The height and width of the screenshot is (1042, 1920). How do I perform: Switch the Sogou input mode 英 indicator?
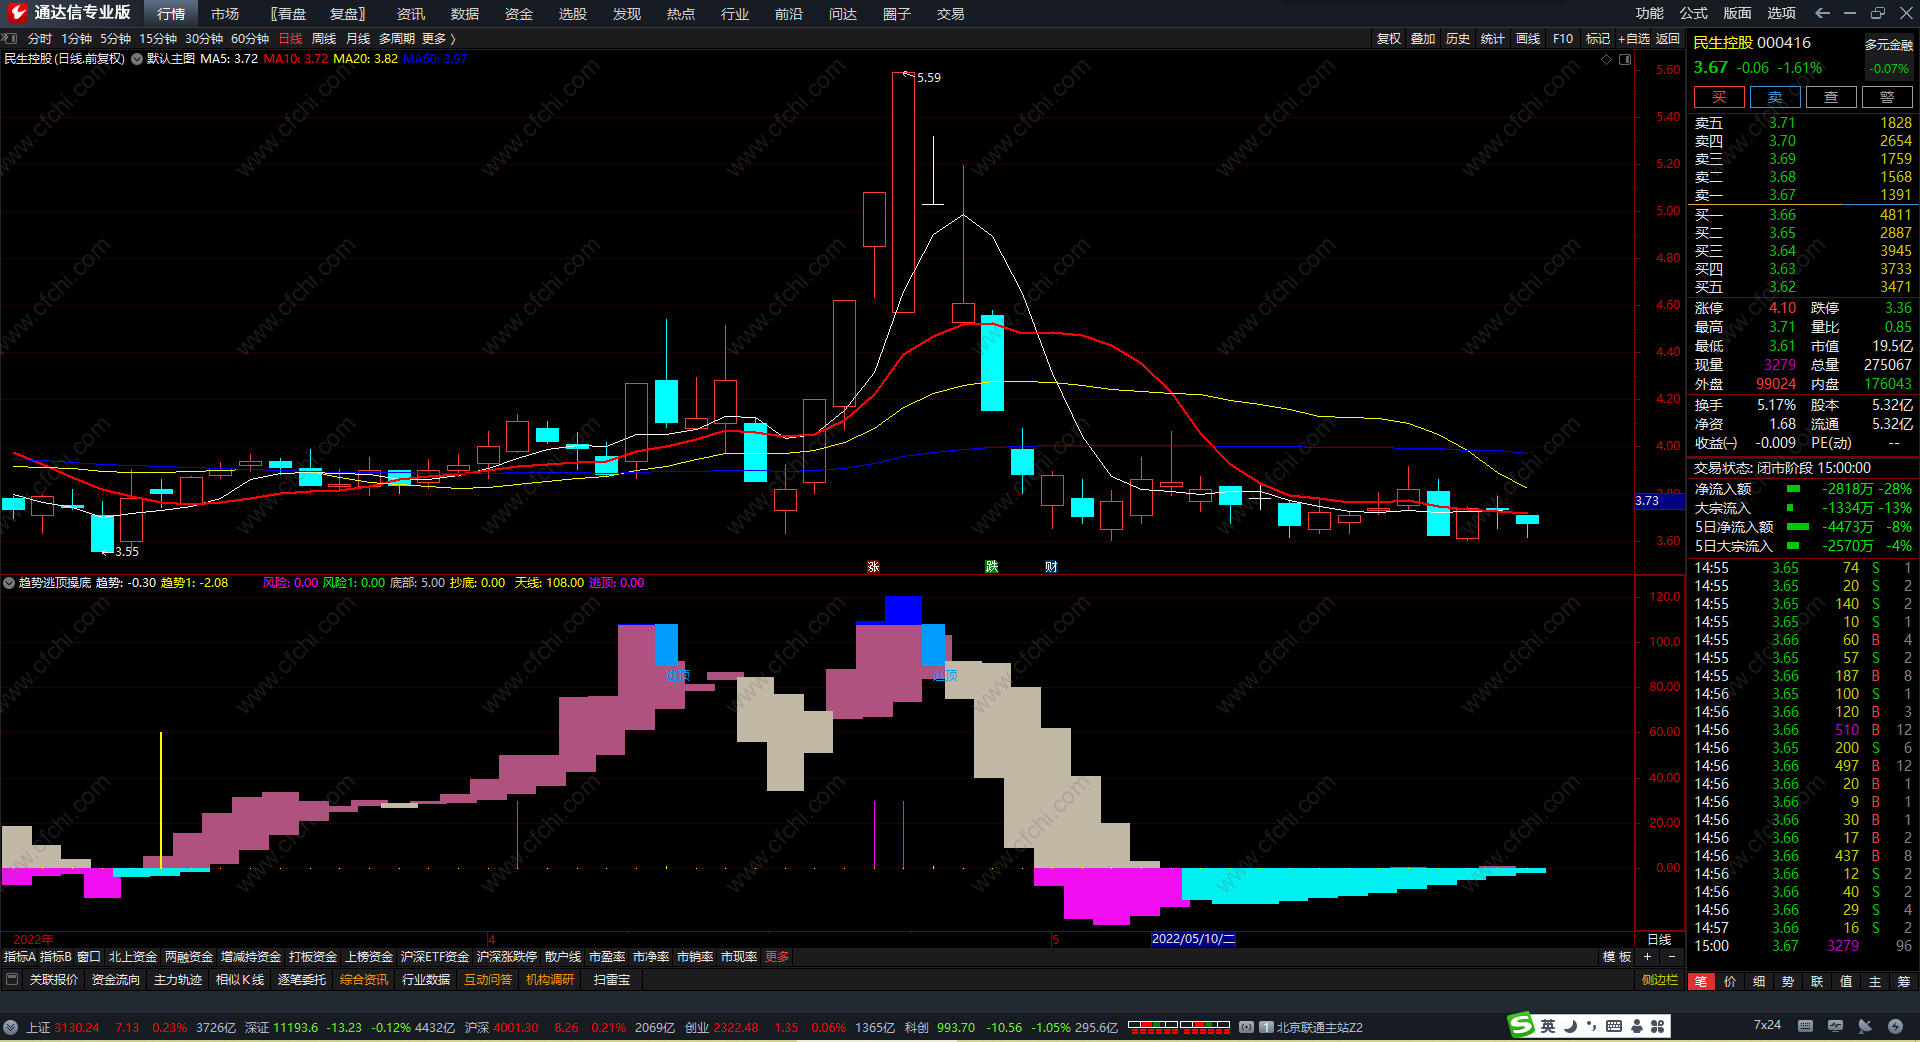[x=1548, y=1026]
